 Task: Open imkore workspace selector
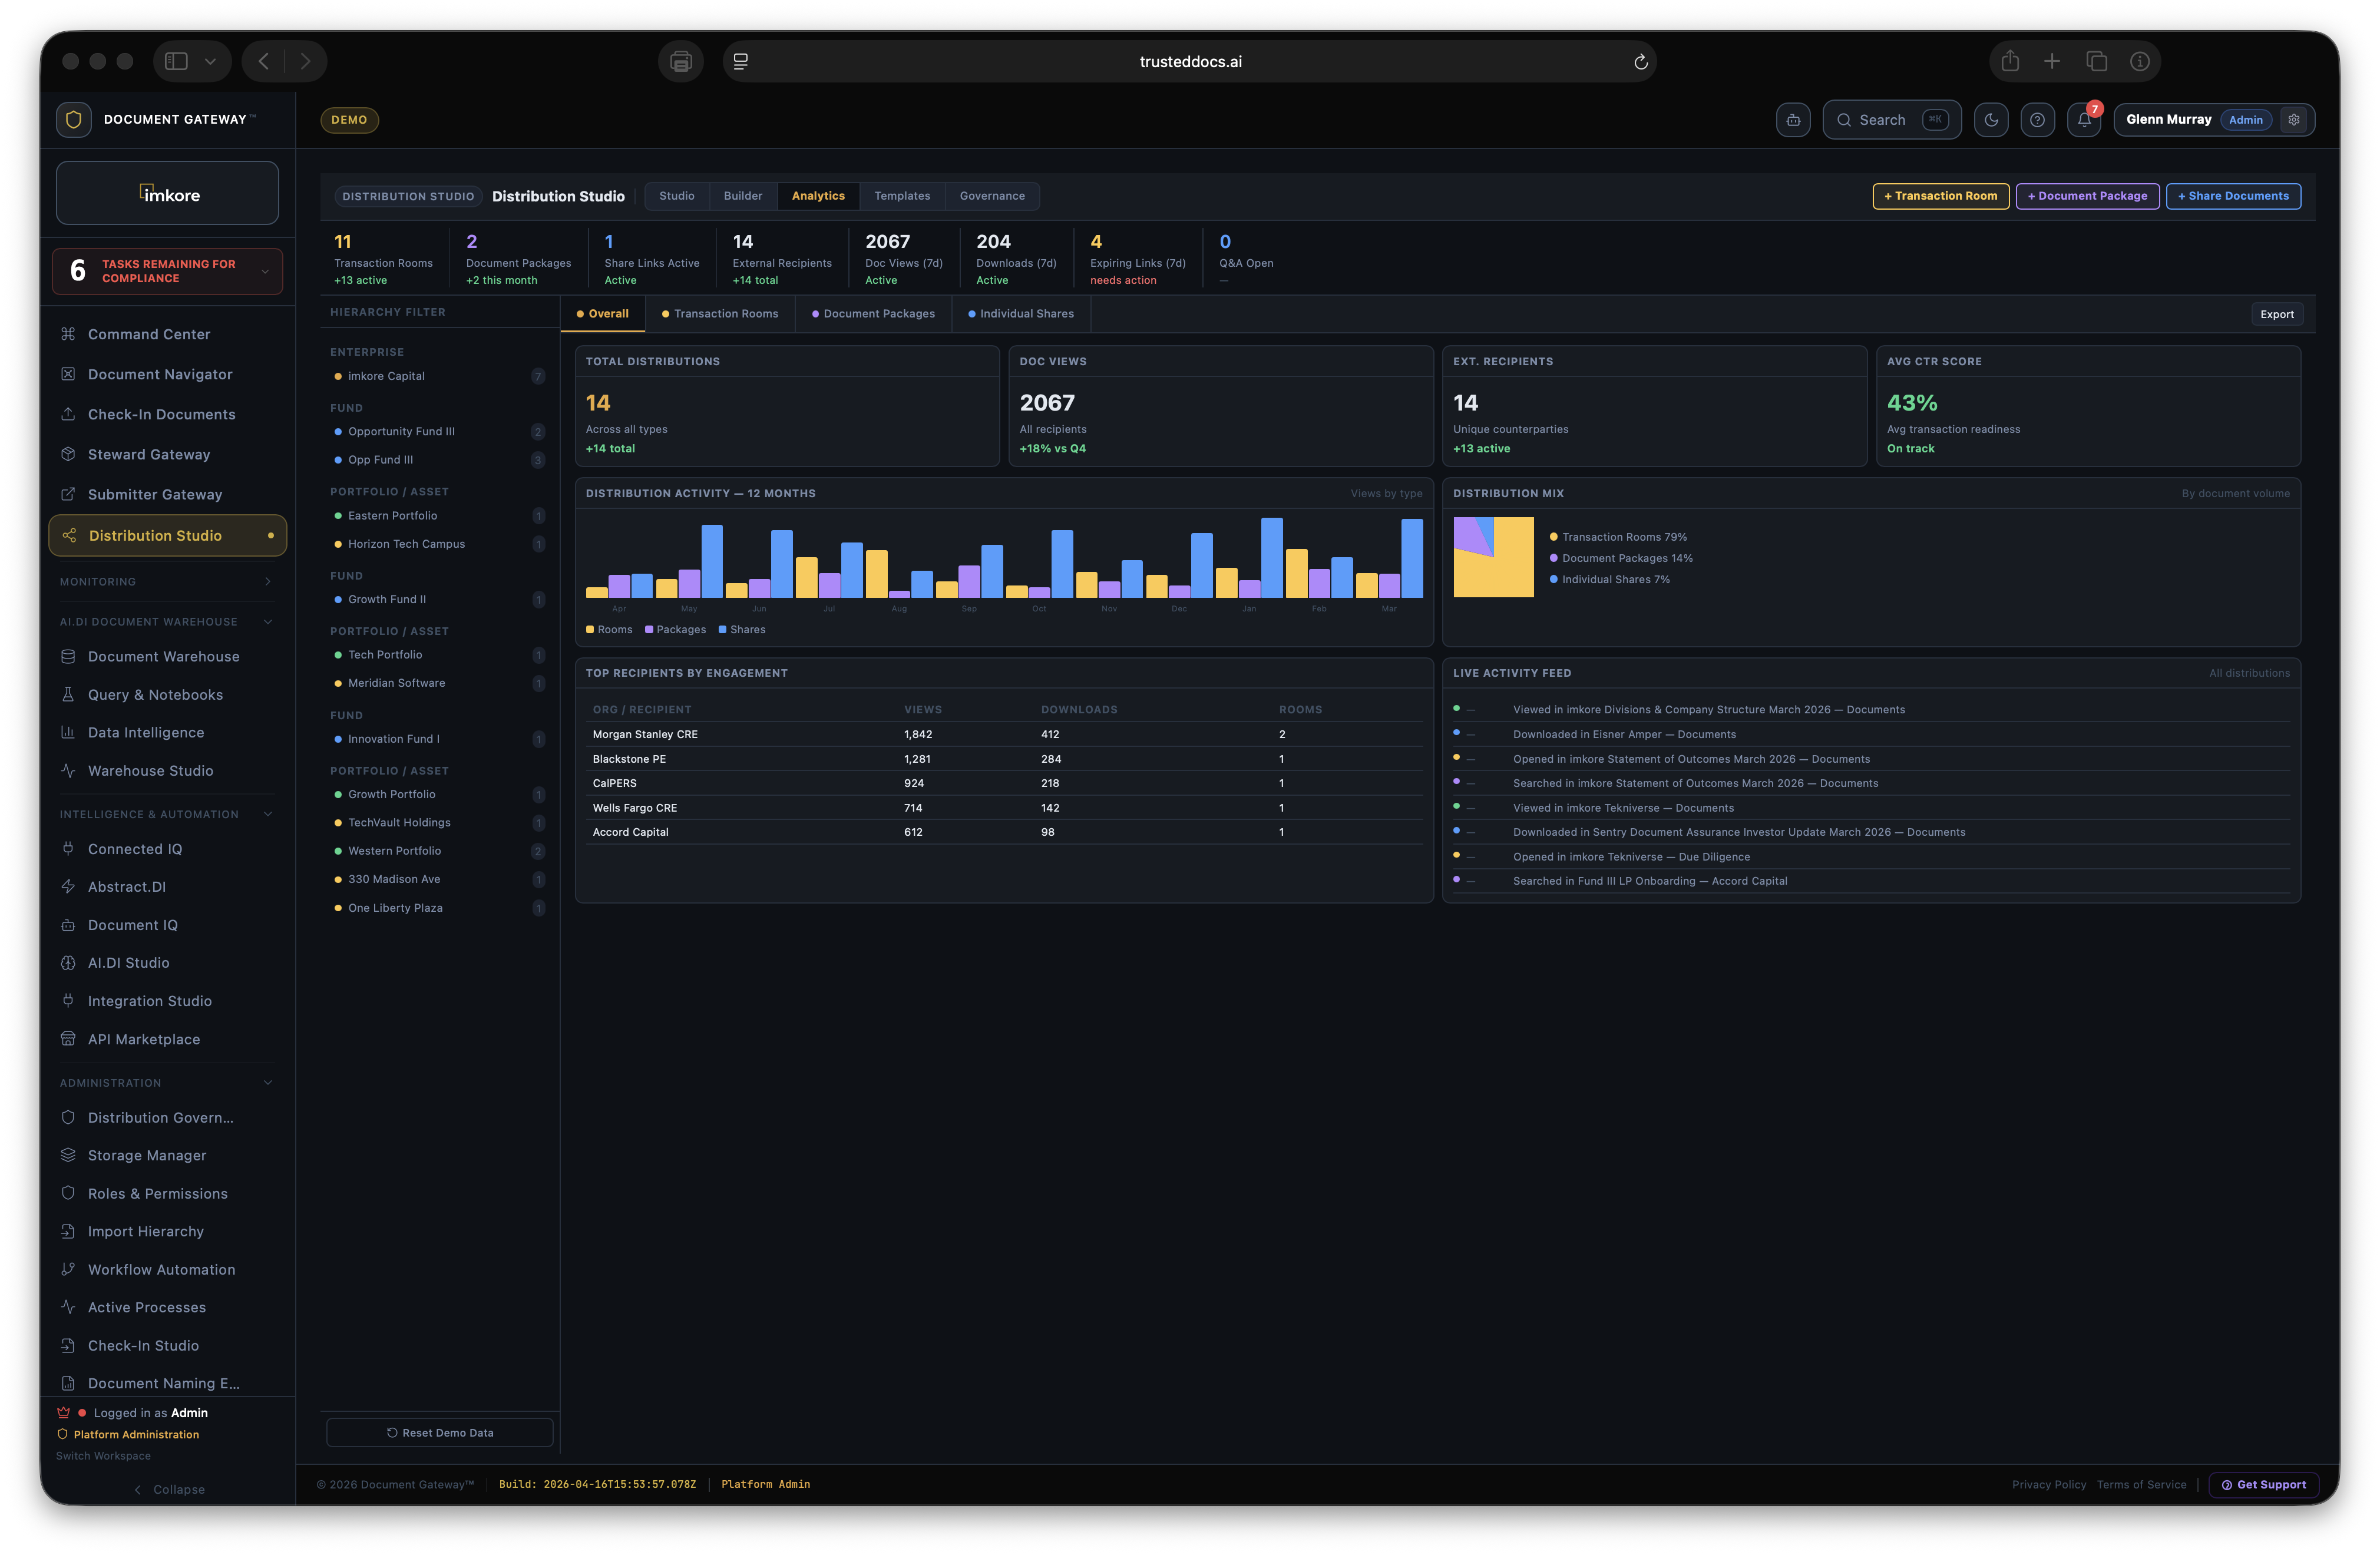point(167,194)
